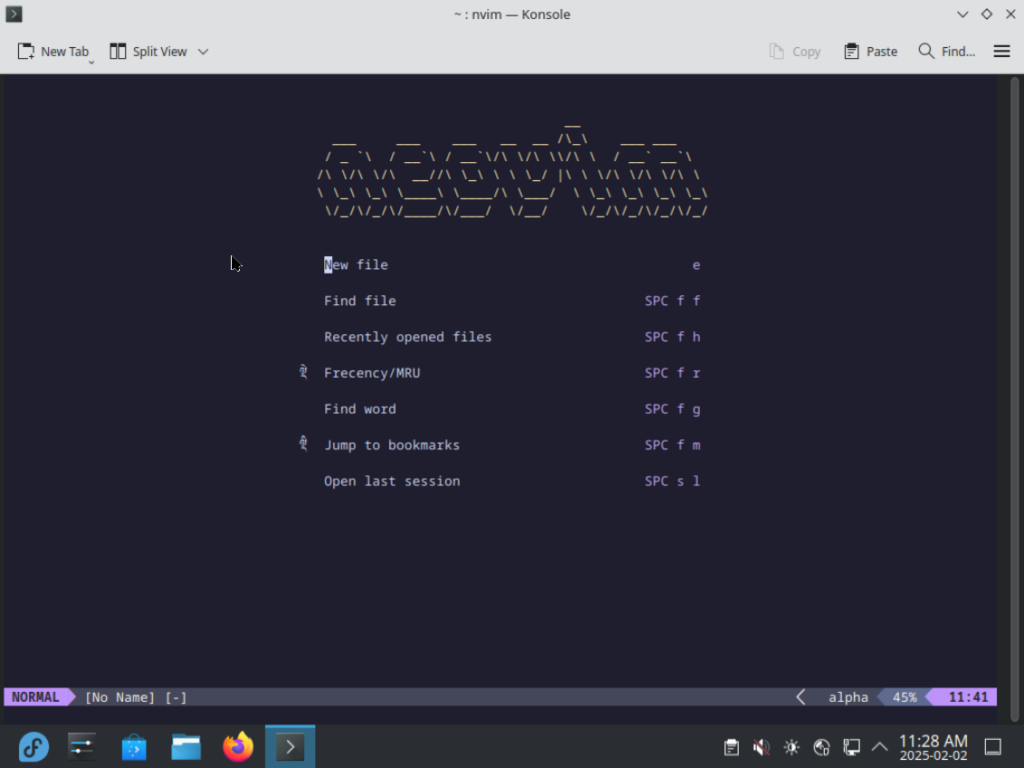Click the Paste button in toolbar
Screen dimensions: 1024x768
(x=870, y=51)
